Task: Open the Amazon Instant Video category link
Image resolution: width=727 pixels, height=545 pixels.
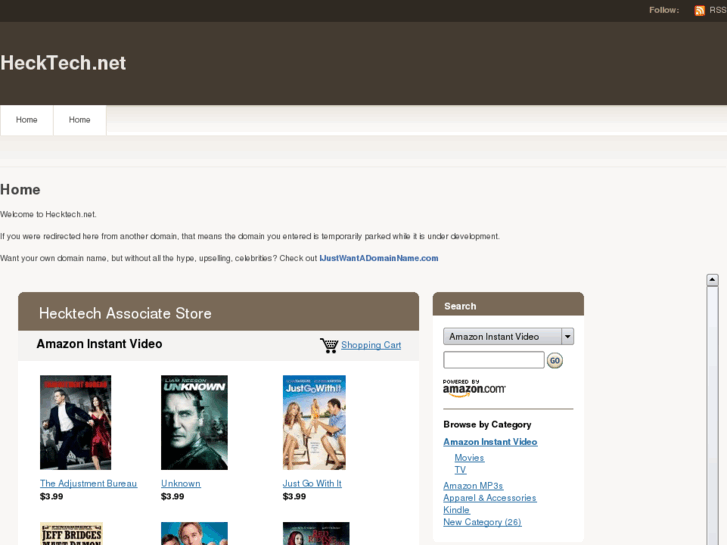Action: click(x=490, y=442)
